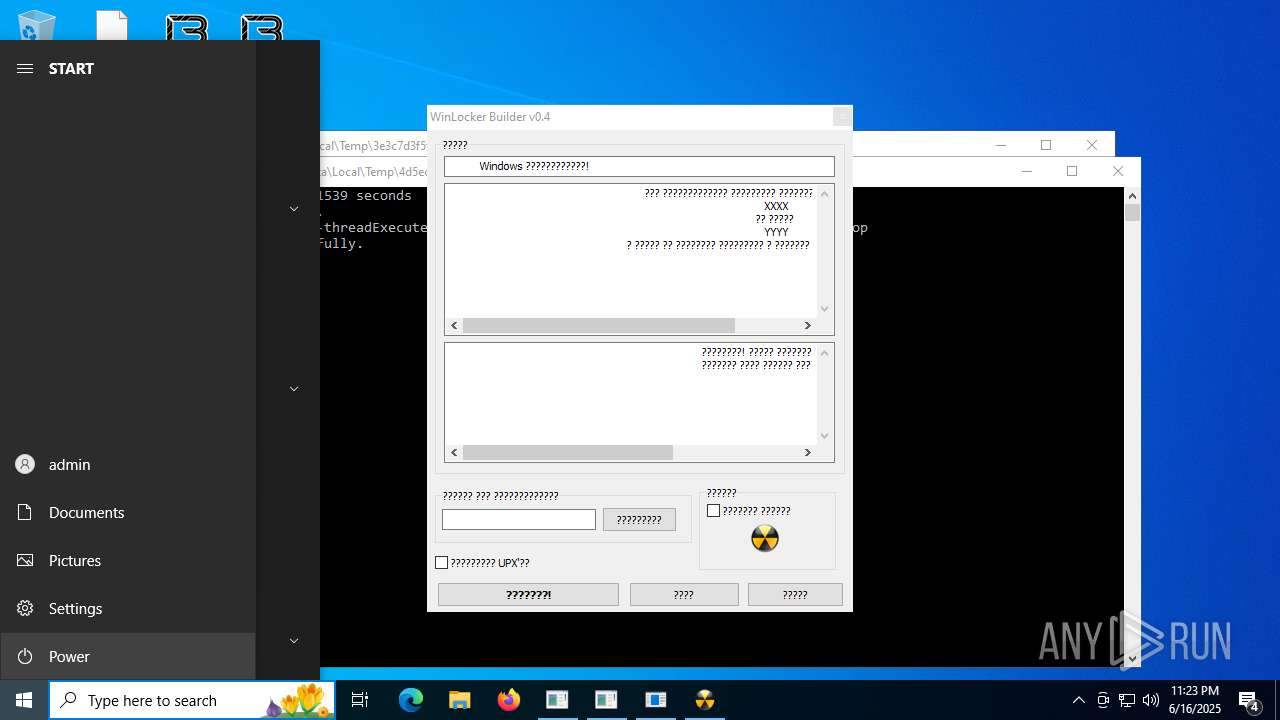Open Task View from the taskbar
This screenshot has height=720, width=1280.
360,700
